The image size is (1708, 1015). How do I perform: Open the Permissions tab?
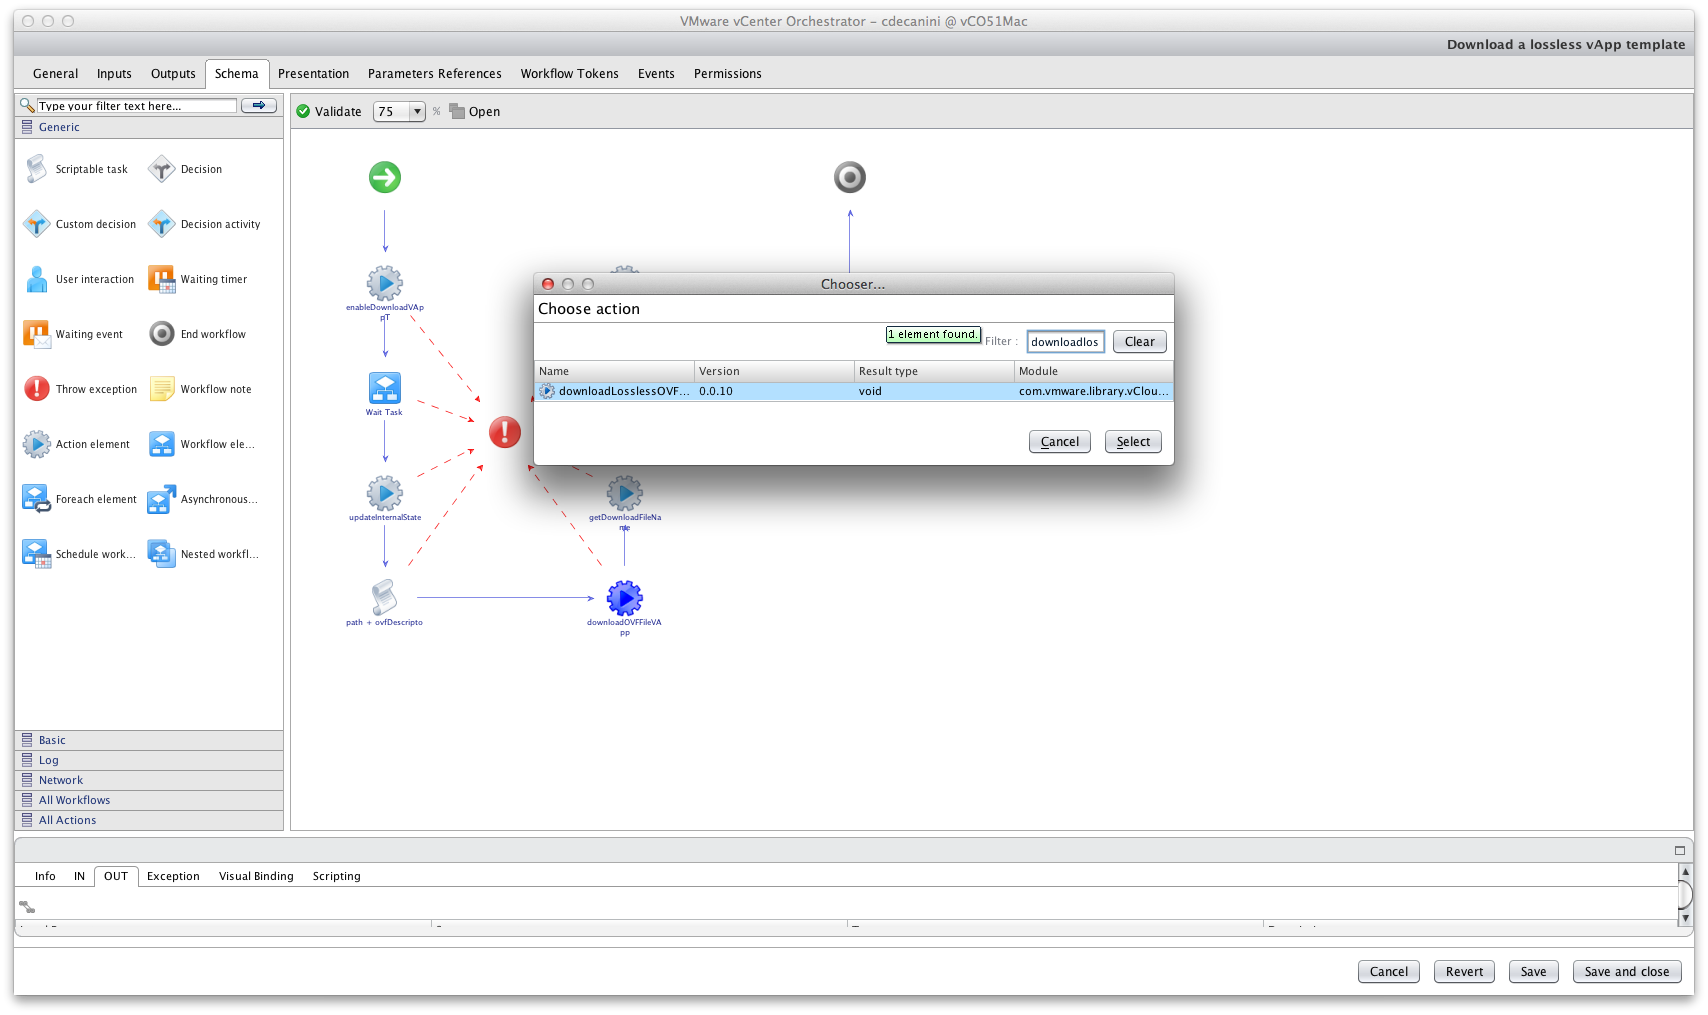(x=727, y=74)
